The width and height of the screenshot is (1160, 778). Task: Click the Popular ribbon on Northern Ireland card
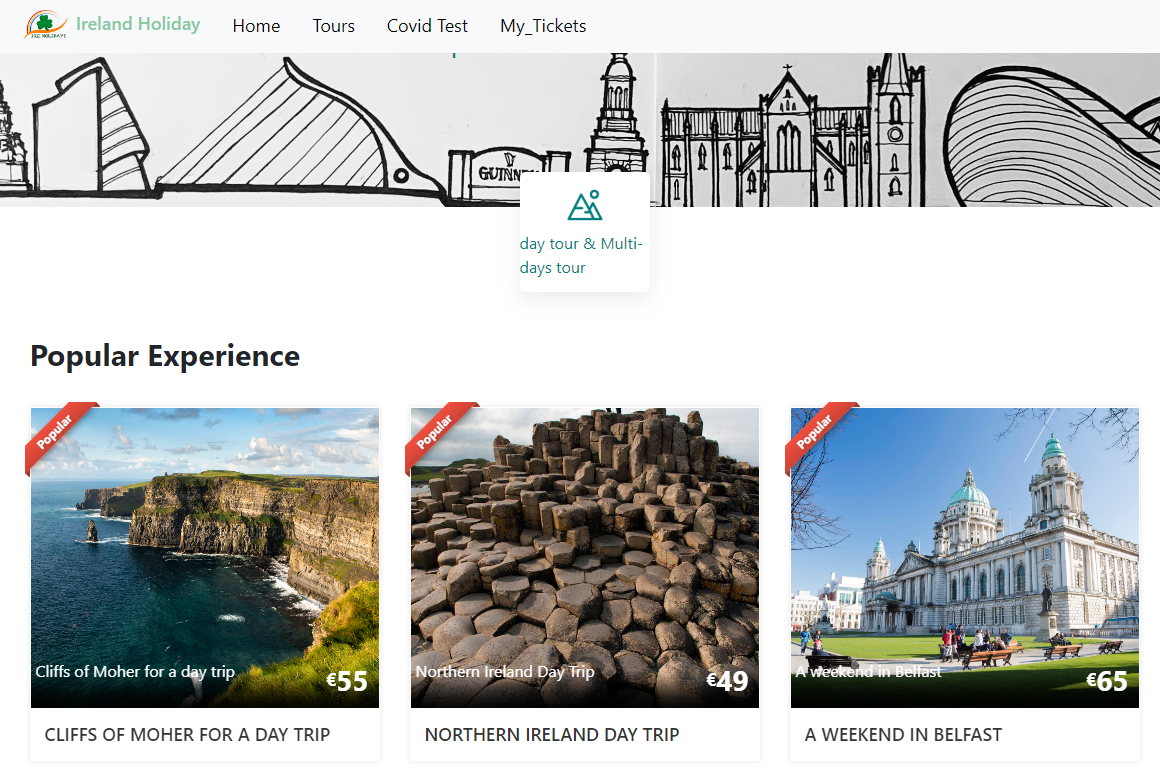pyautogui.click(x=435, y=432)
